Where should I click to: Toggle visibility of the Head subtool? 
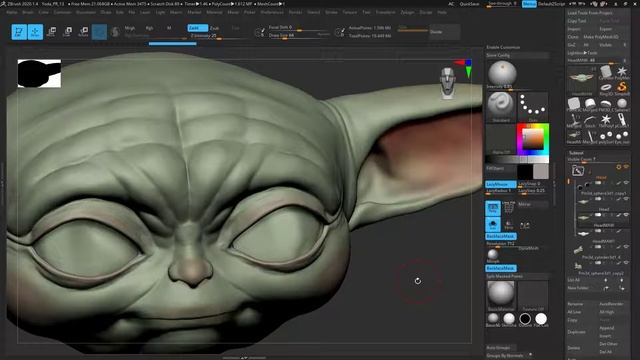click(x=626, y=199)
